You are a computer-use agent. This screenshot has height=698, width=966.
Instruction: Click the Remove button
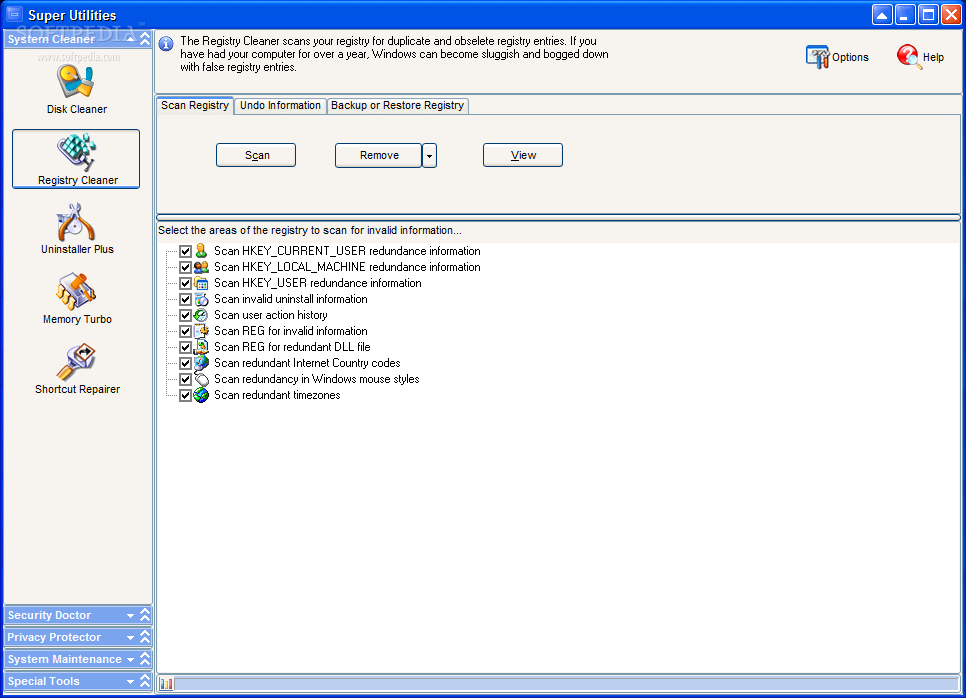378,155
